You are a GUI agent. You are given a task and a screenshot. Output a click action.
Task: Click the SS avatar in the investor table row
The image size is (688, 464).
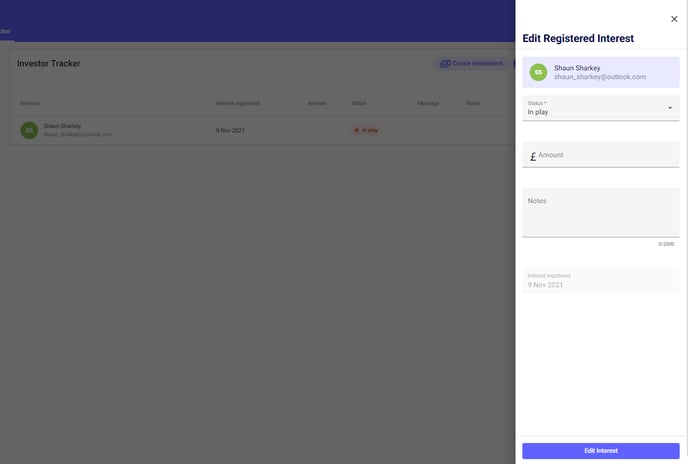[x=29, y=130]
